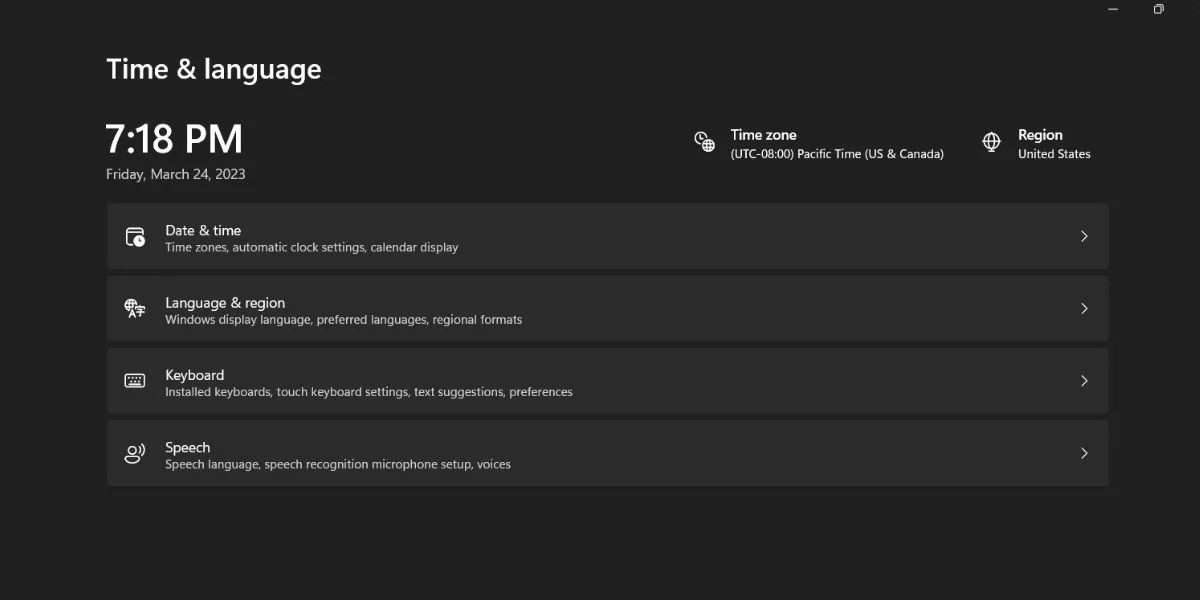The width and height of the screenshot is (1200, 600).
Task: Click the Date & time calendar-clock icon
Action: (135, 237)
